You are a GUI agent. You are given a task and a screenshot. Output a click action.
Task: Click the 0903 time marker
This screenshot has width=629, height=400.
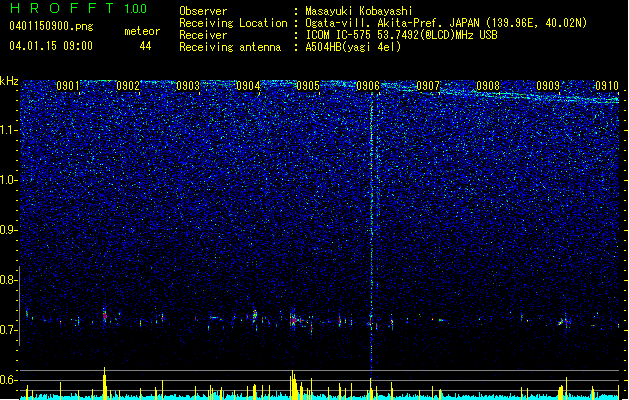click(188, 86)
